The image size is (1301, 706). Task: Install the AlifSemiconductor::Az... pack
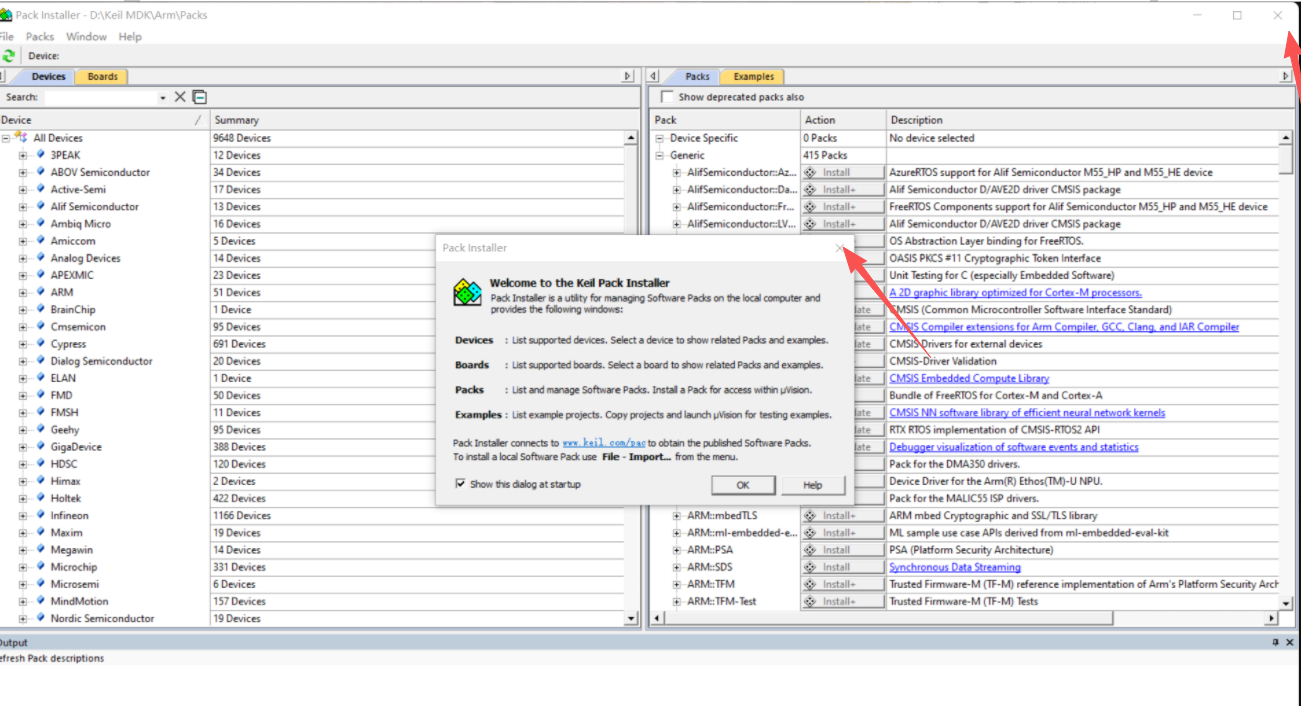tap(843, 172)
